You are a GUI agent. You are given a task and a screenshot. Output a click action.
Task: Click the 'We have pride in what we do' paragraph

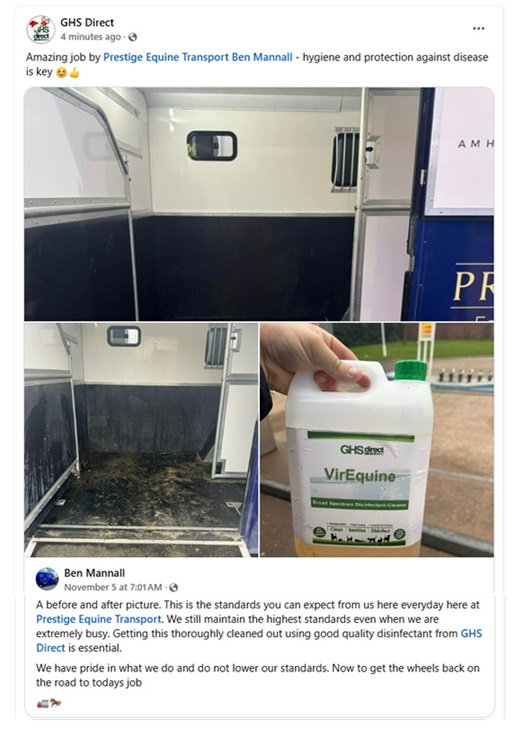pos(258,676)
